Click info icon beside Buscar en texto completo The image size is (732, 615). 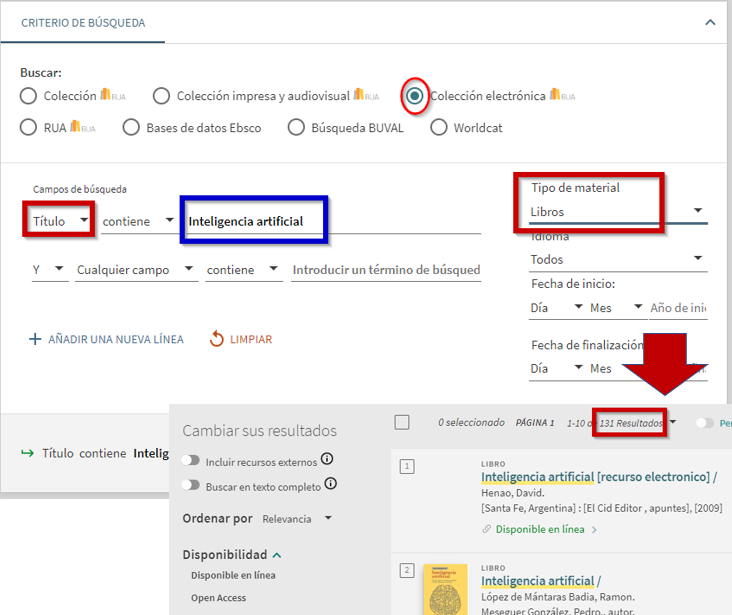point(331,485)
